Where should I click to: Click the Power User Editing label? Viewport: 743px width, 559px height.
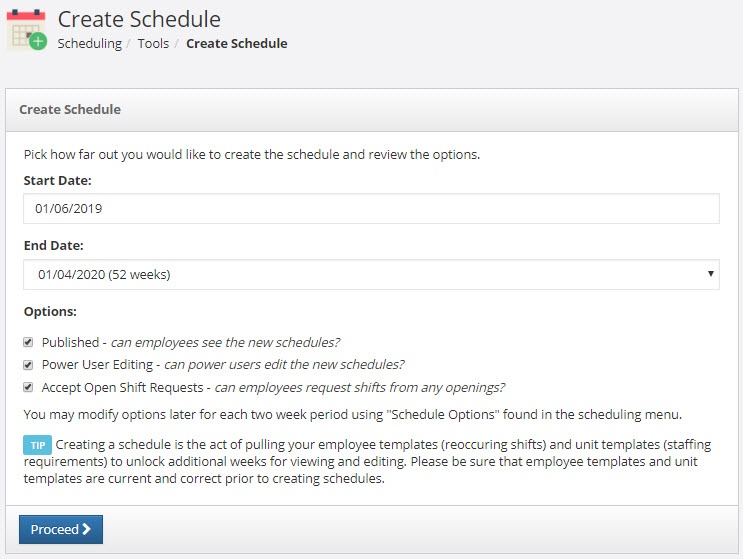click(97, 364)
